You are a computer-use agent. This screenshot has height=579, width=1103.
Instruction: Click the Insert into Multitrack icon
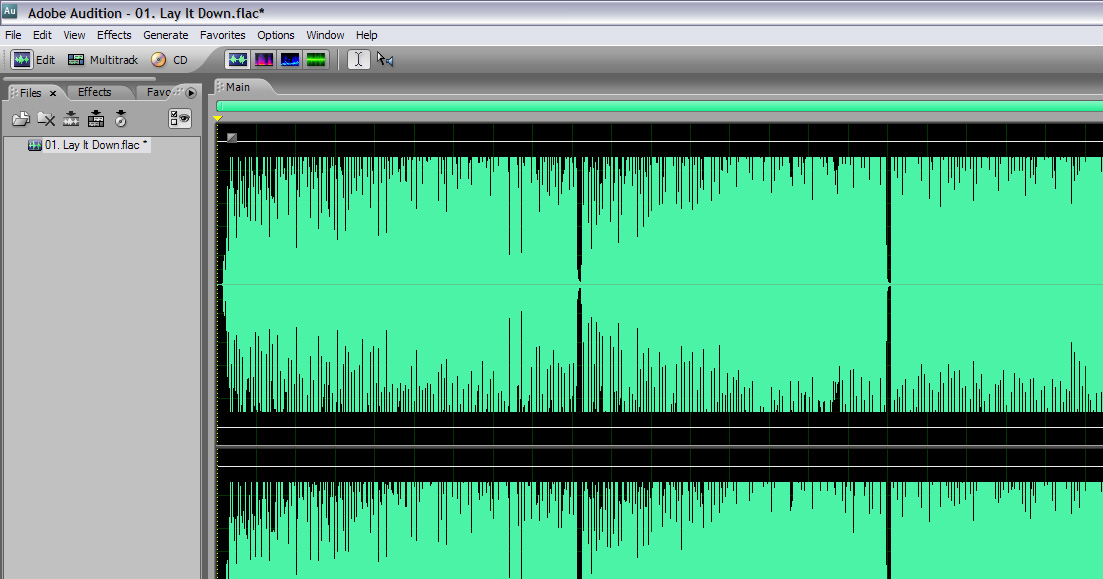(96, 119)
